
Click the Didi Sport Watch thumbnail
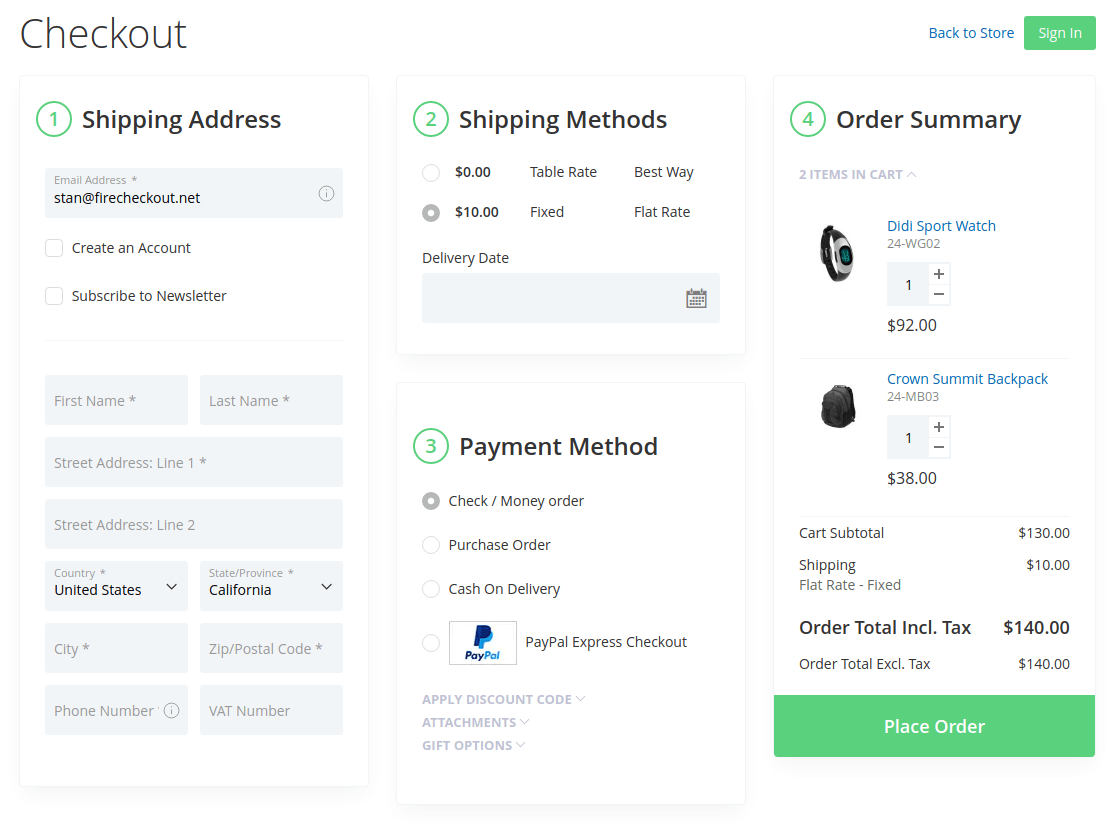837,253
